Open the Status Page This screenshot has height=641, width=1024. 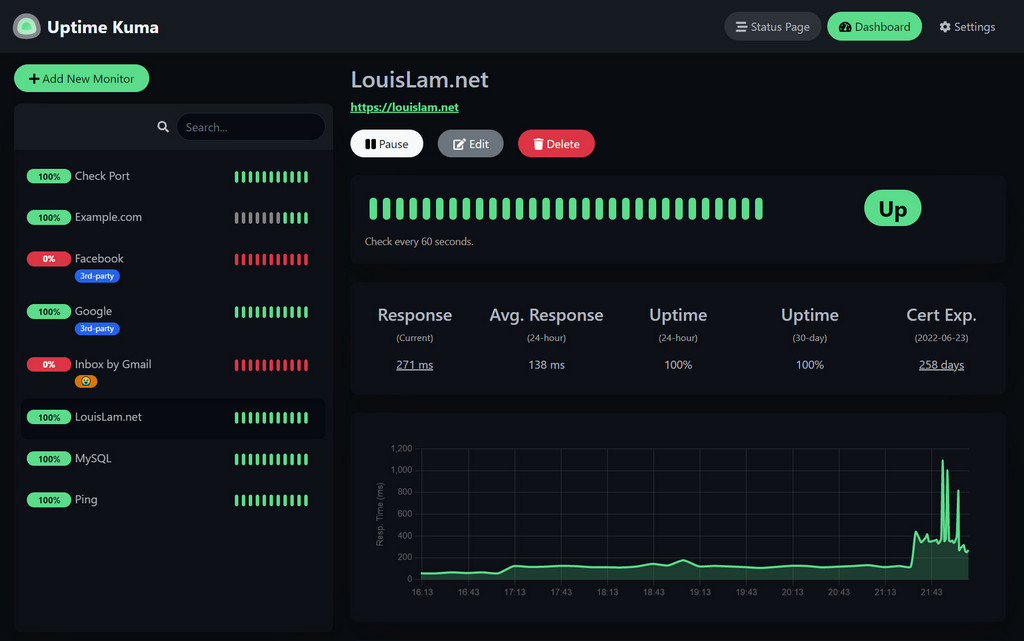(772, 26)
